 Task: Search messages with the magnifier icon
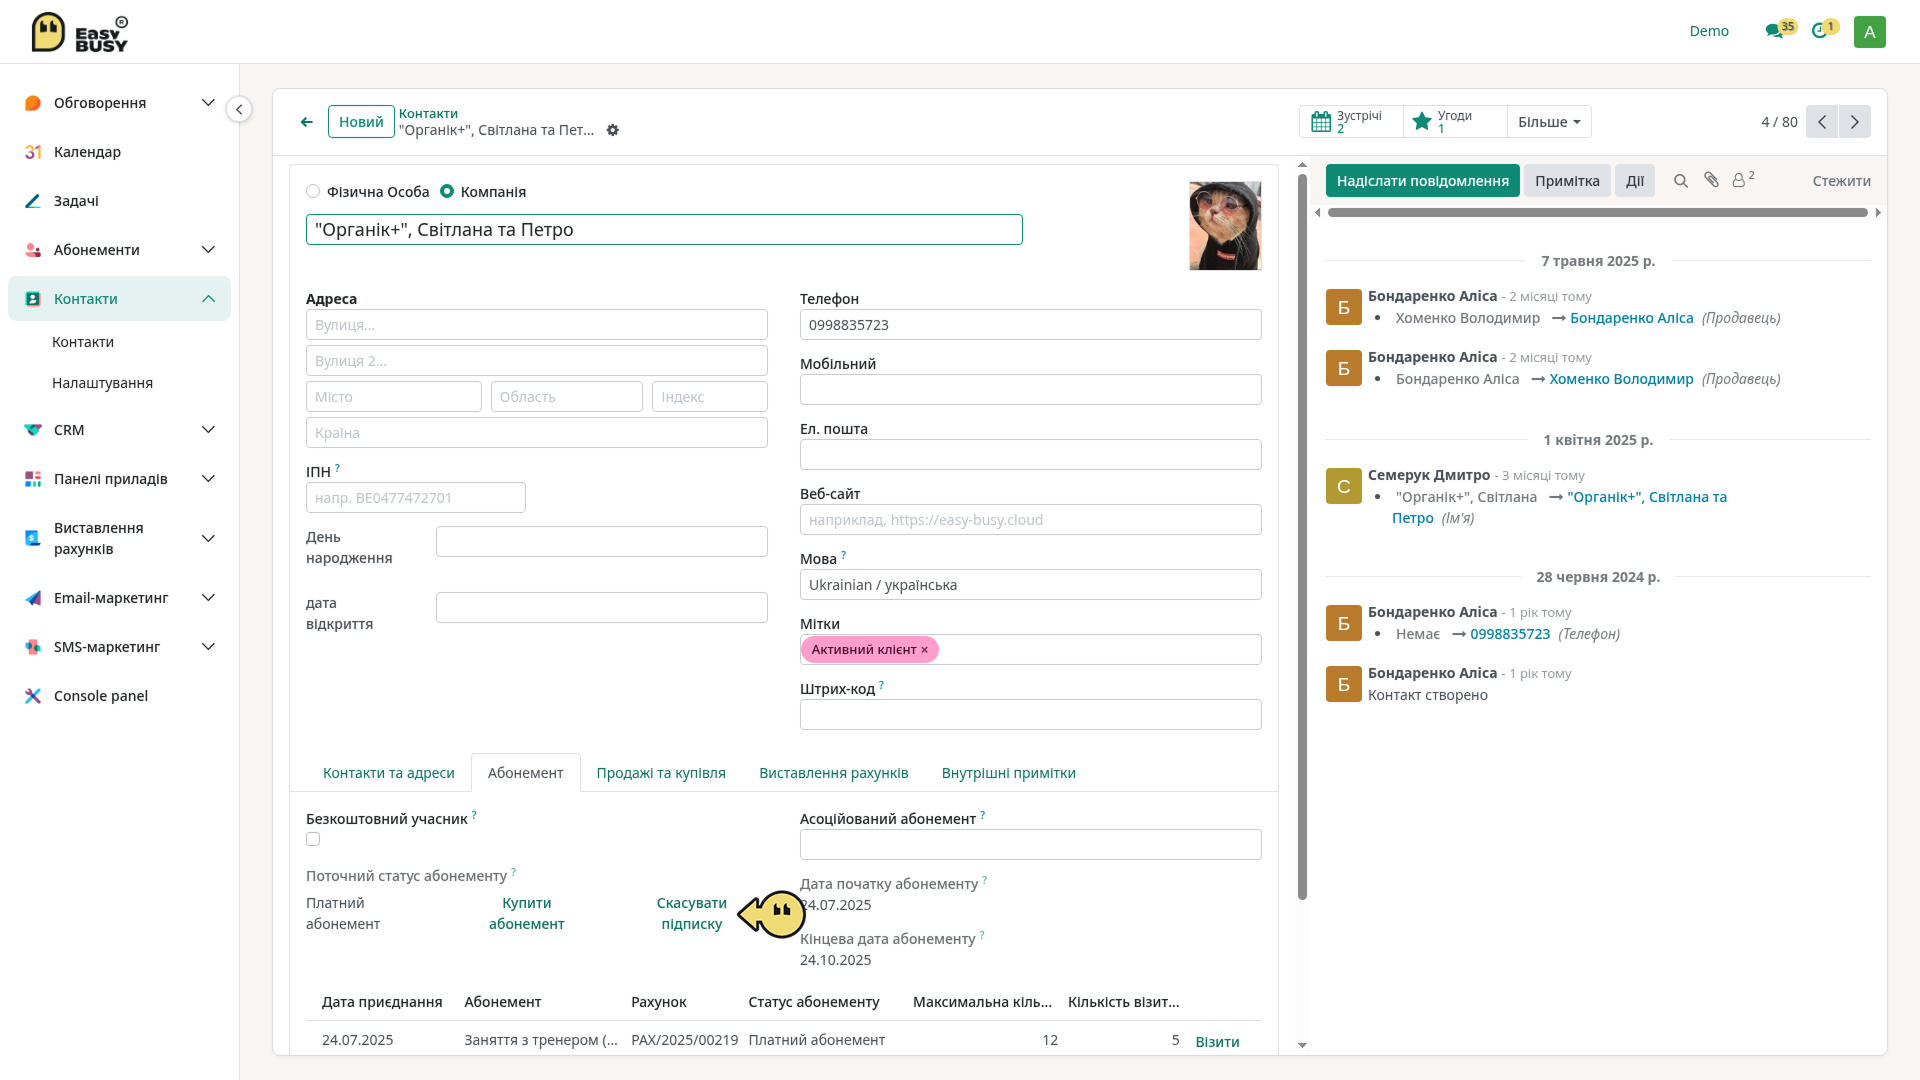(1681, 181)
